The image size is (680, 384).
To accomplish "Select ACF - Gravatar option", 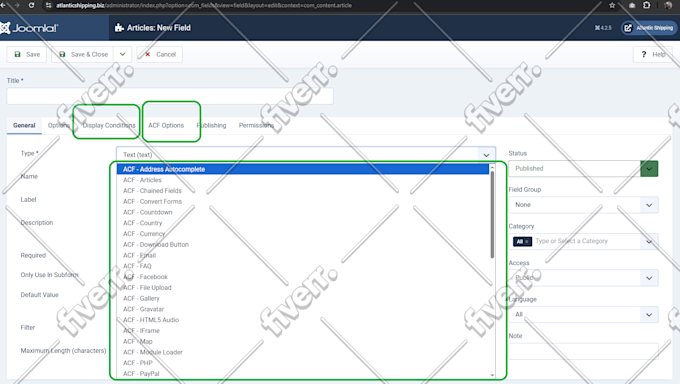I will pyautogui.click(x=303, y=309).
